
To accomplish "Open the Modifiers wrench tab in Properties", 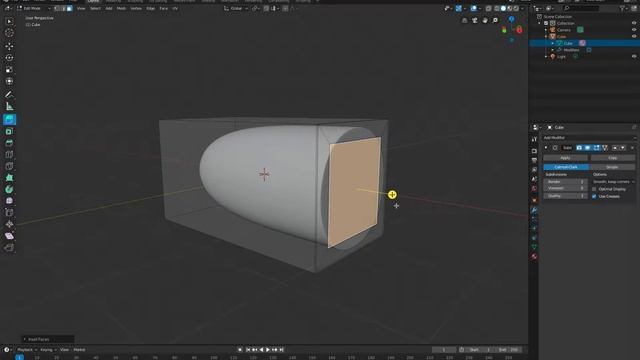I will coord(534,210).
